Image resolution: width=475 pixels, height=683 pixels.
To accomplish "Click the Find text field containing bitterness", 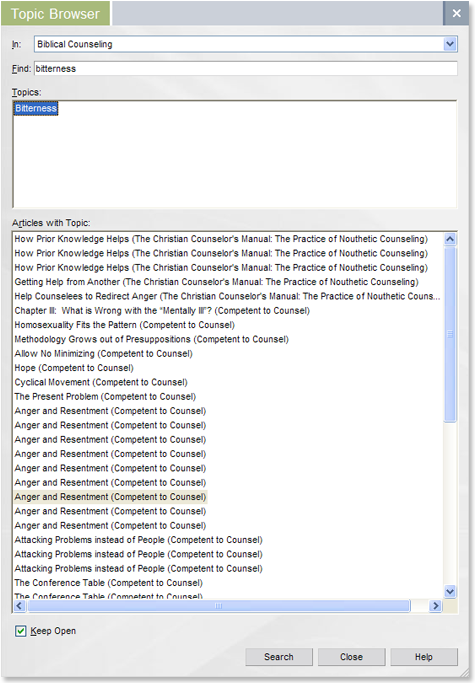I will [246, 68].
